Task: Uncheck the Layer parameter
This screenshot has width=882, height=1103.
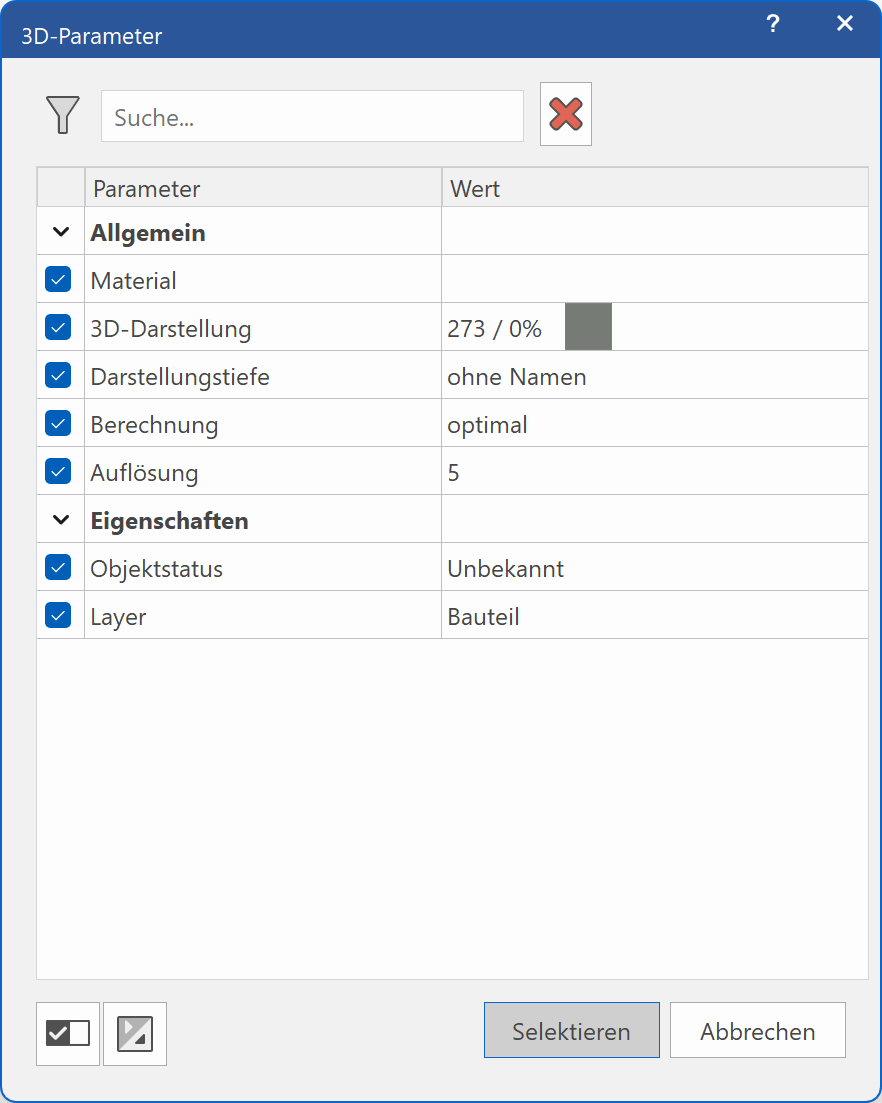Action: tap(59, 615)
